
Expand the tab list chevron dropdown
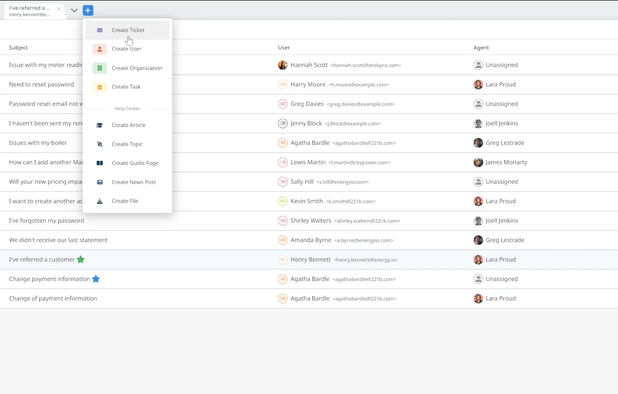click(x=74, y=10)
